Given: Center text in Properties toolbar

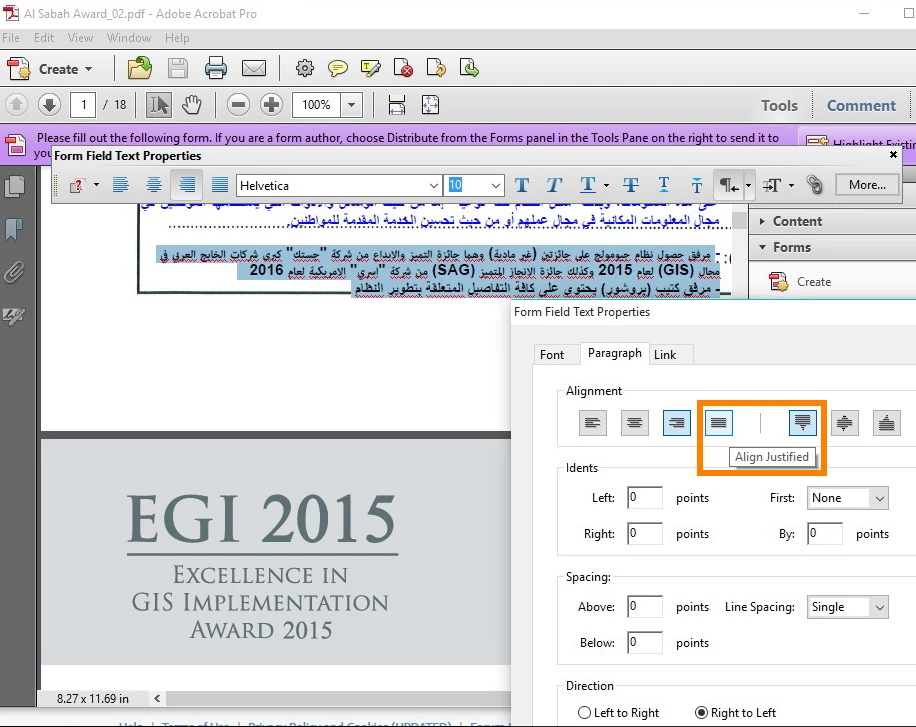Looking at the screenshot, I should (154, 185).
